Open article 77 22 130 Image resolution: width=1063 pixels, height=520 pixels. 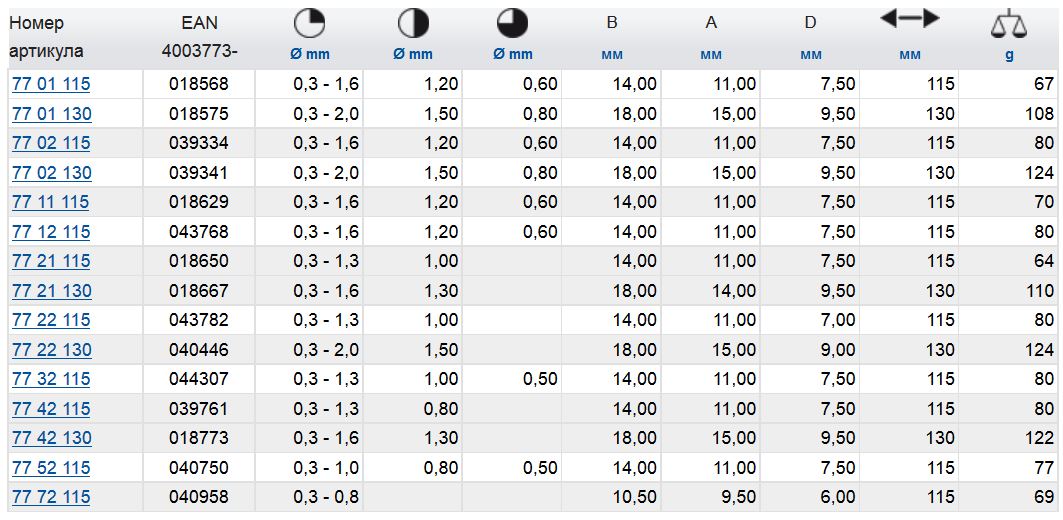(x=50, y=350)
